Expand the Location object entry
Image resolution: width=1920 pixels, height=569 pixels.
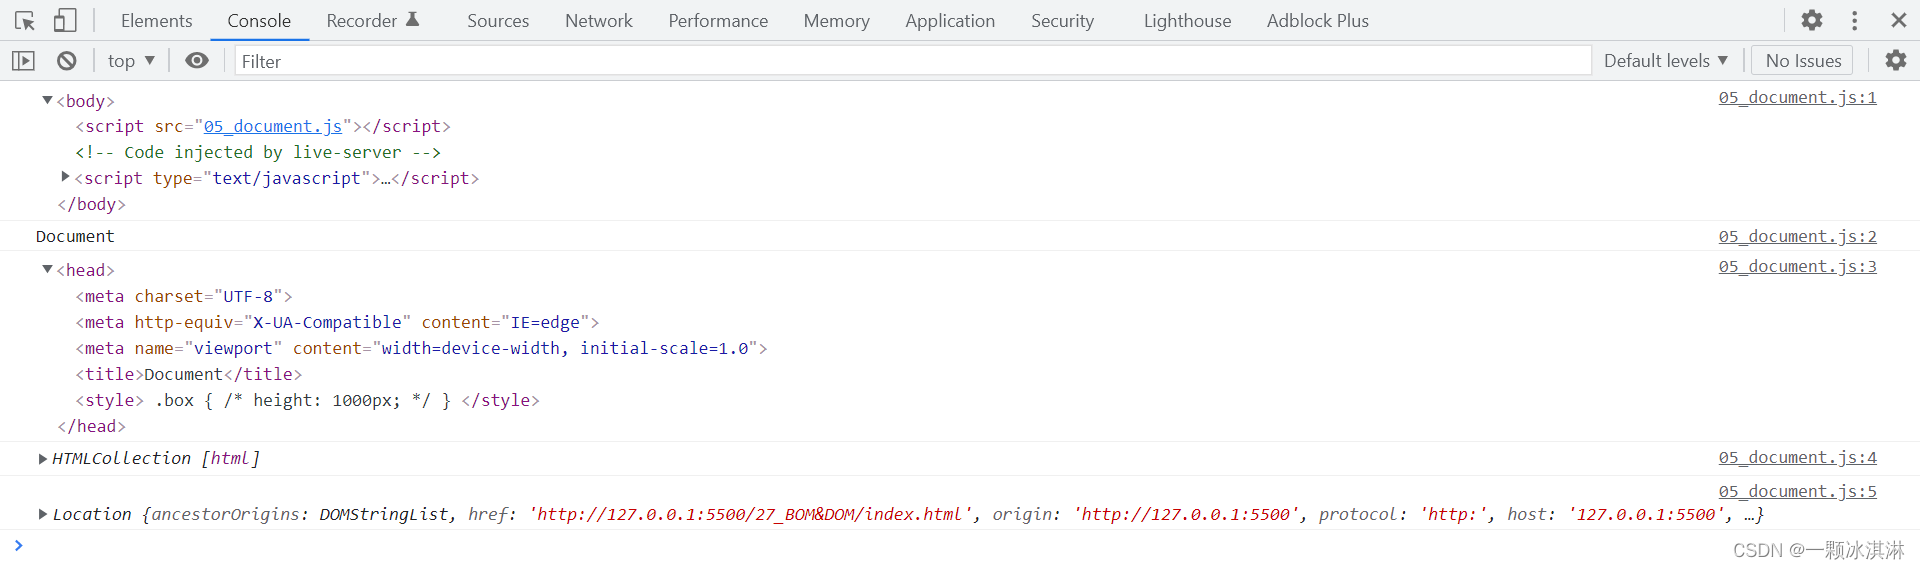pyautogui.click(x=43, y=514)
